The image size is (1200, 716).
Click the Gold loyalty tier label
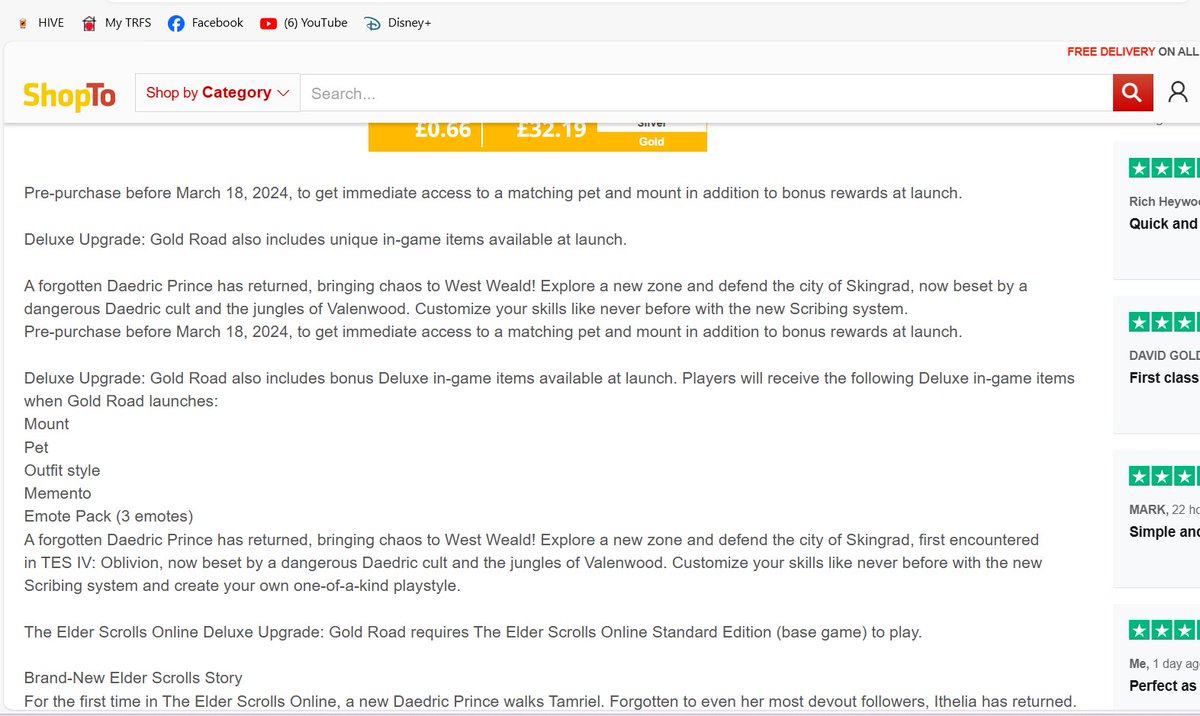click(x=652, y=142)
